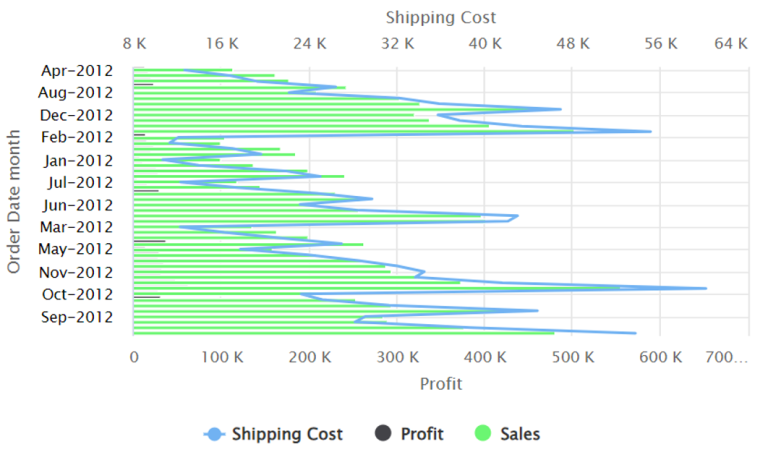Click the Jul-2012 axis label
This screenshot has width=768, height=452.
click(x=80, y=183)
